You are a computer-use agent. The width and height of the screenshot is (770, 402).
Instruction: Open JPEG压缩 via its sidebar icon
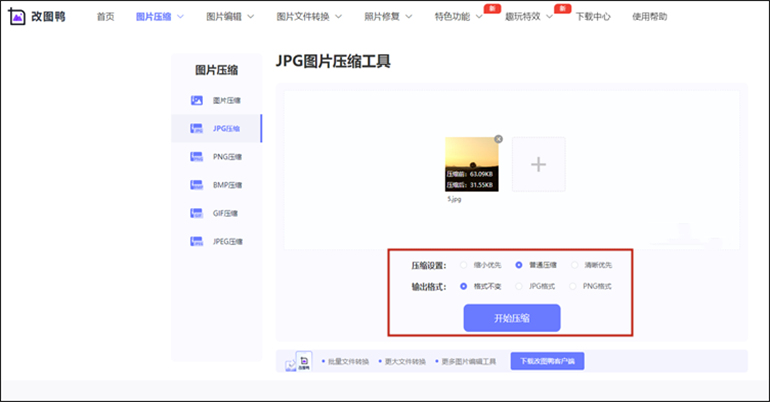(x=197, y=241)
